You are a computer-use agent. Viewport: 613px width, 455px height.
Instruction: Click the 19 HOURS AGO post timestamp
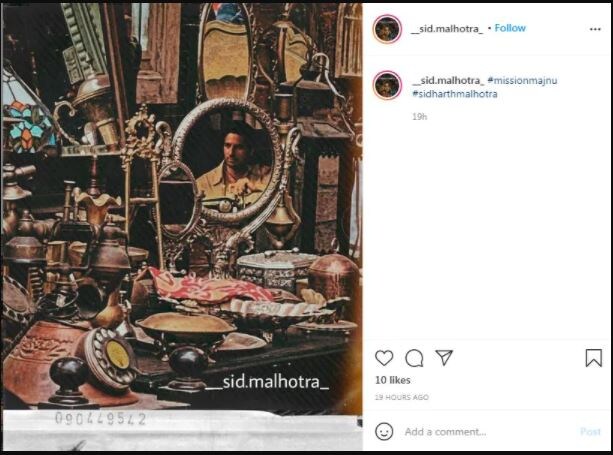click(402, 397)
